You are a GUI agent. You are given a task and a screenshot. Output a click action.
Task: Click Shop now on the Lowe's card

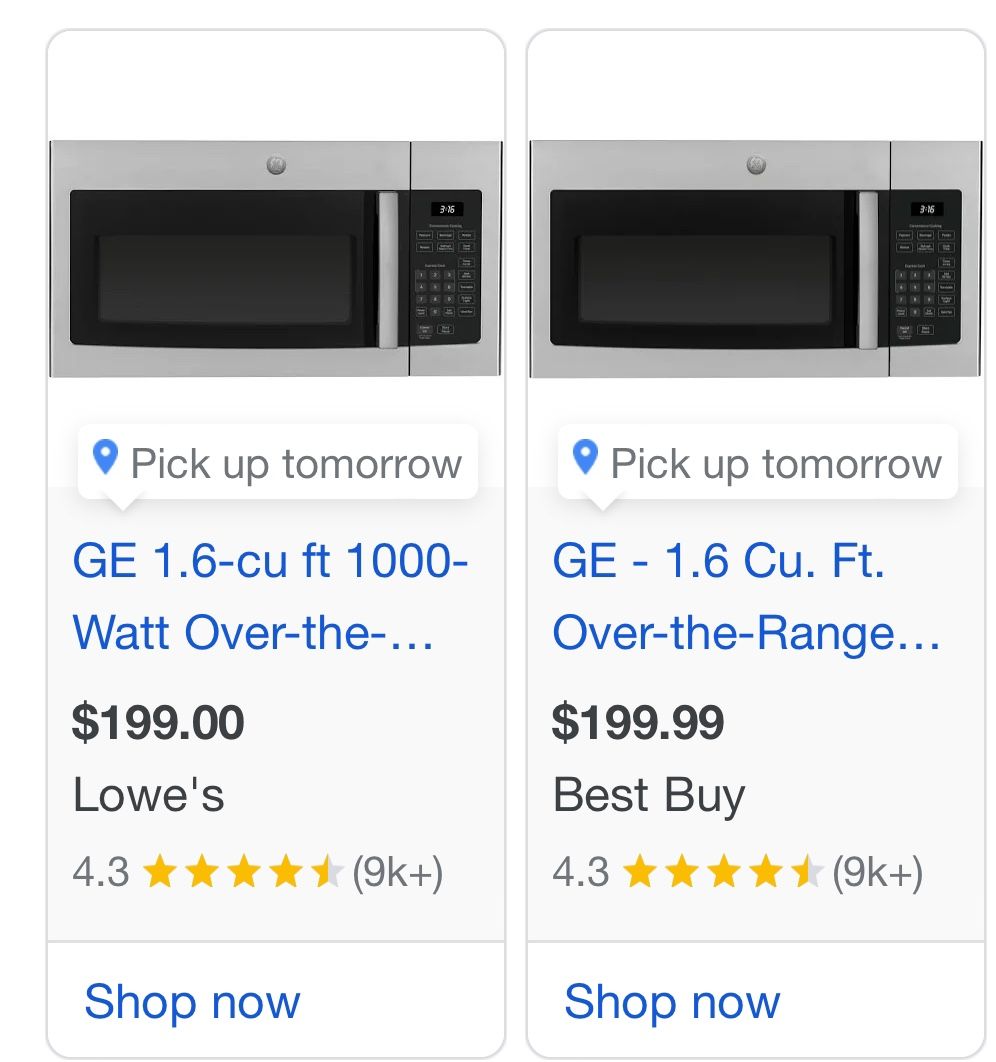click(x=192, y=1002)
